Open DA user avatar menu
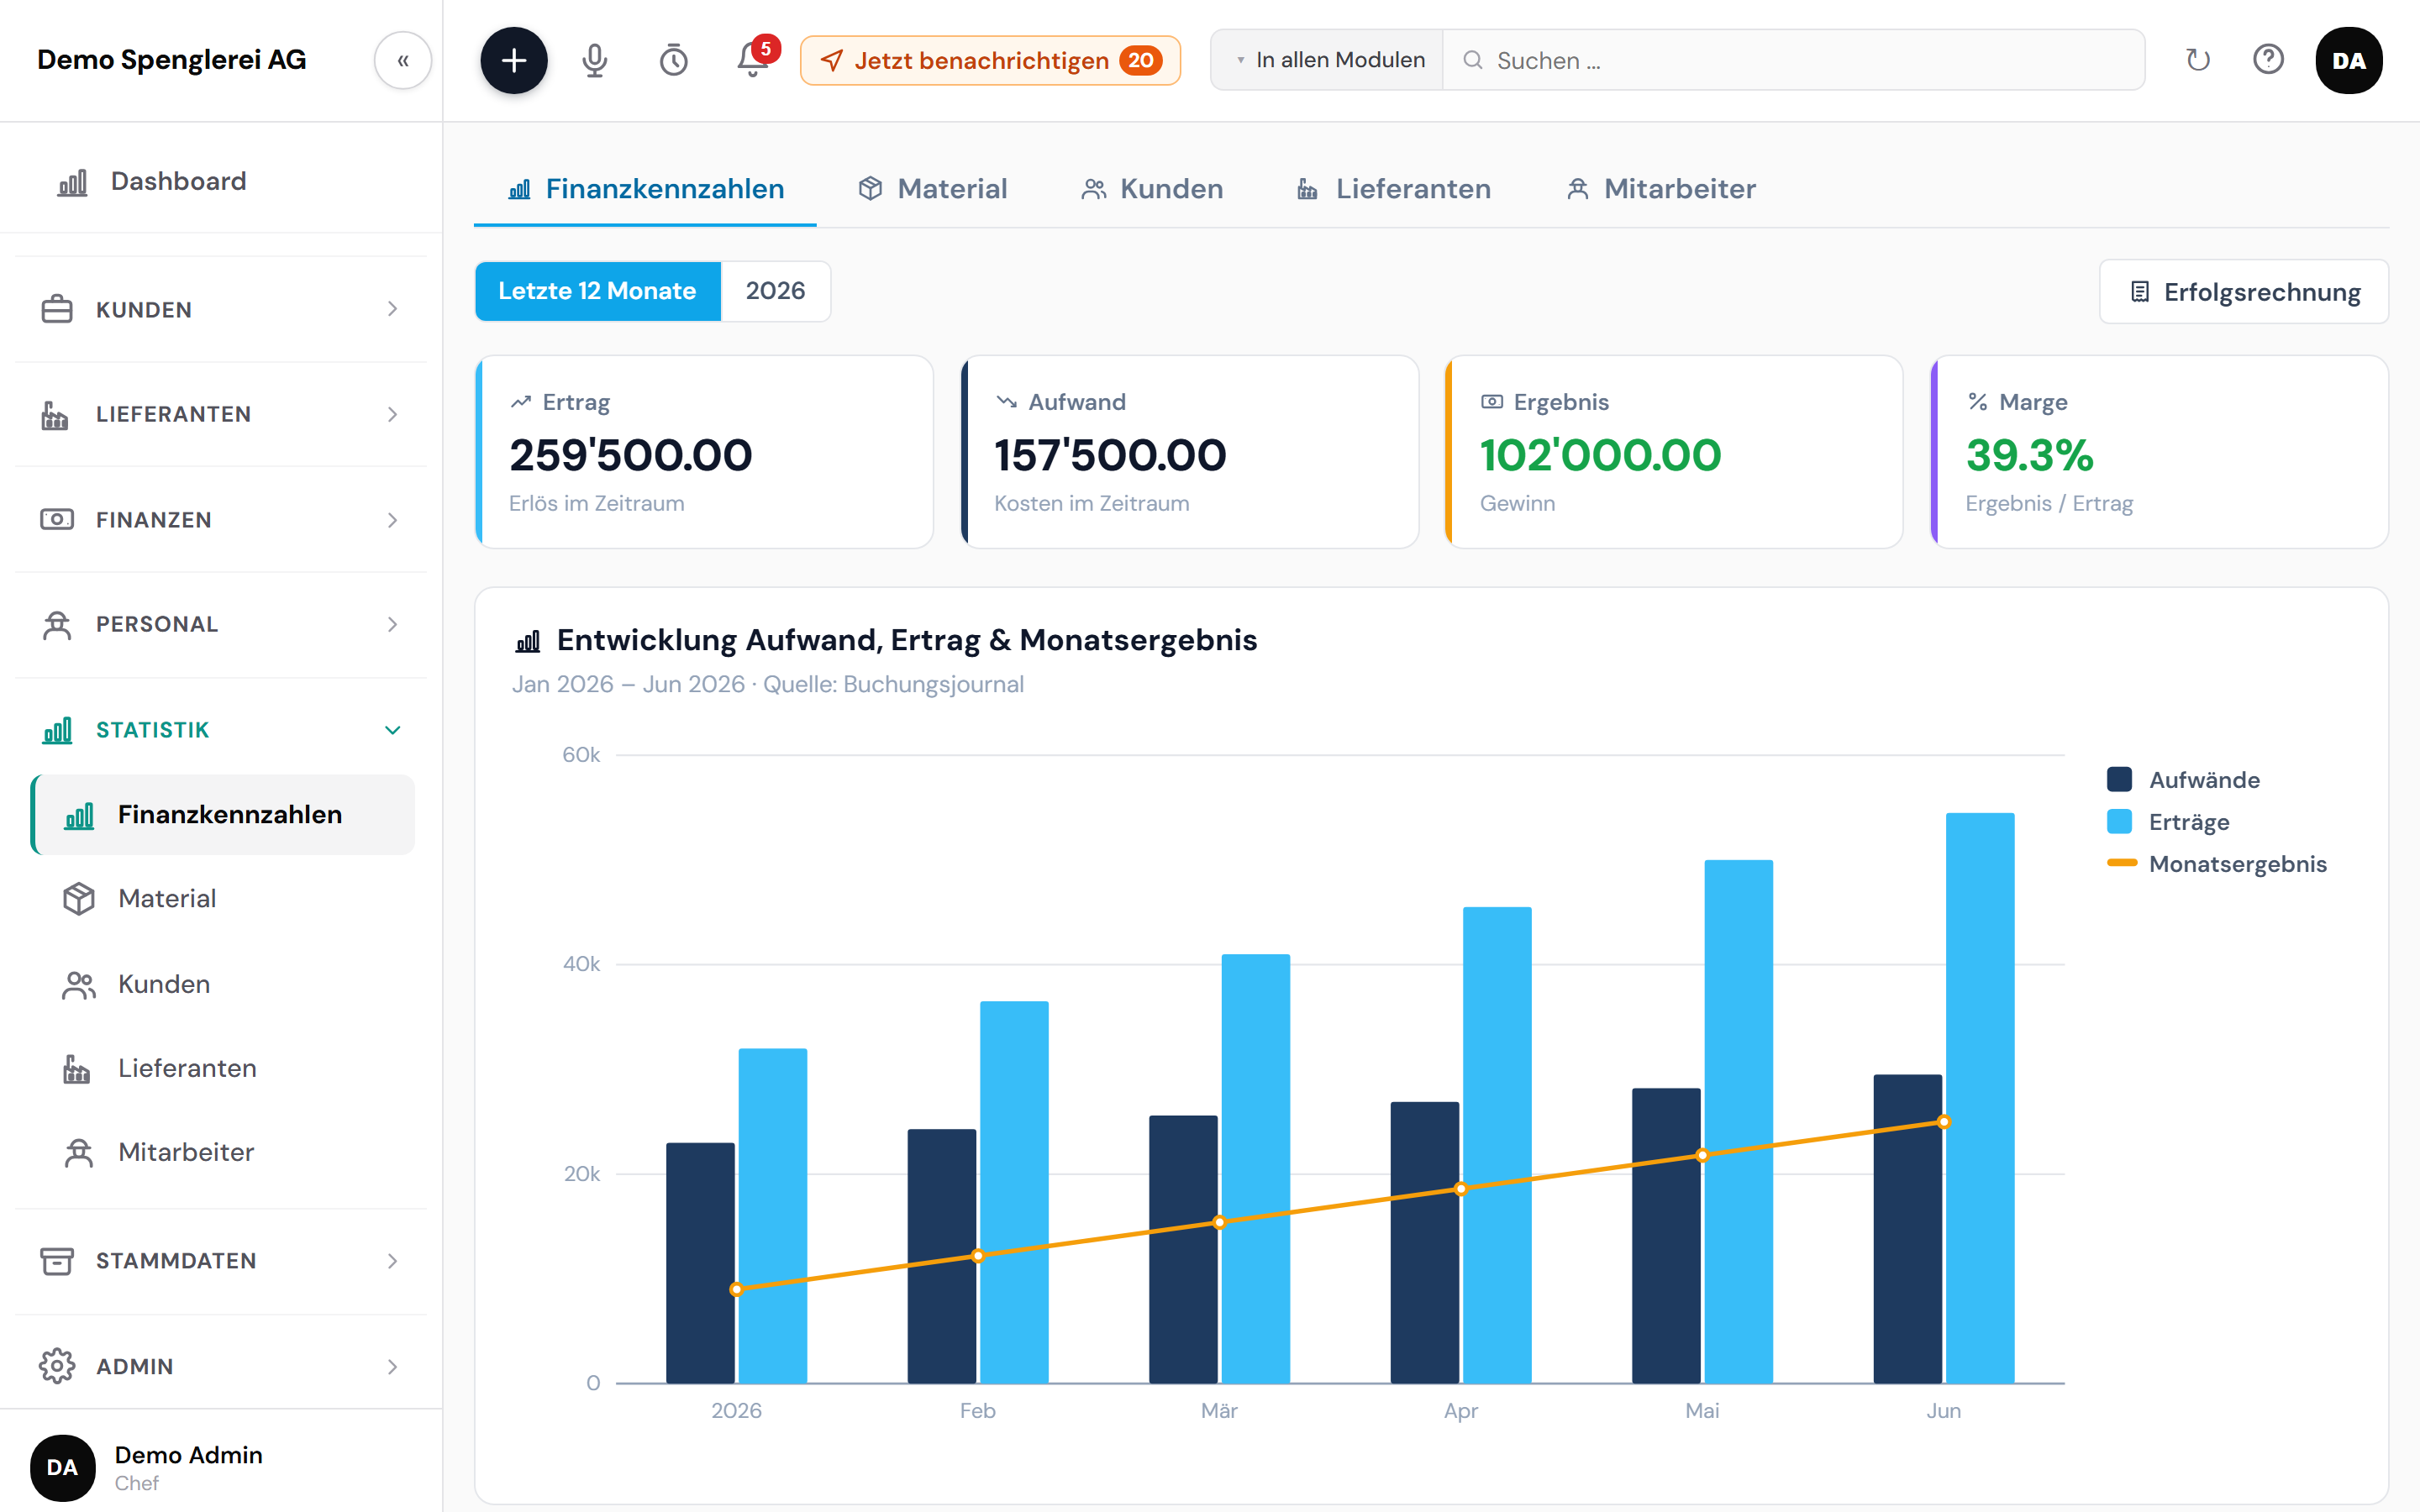 pos(2348,60)
